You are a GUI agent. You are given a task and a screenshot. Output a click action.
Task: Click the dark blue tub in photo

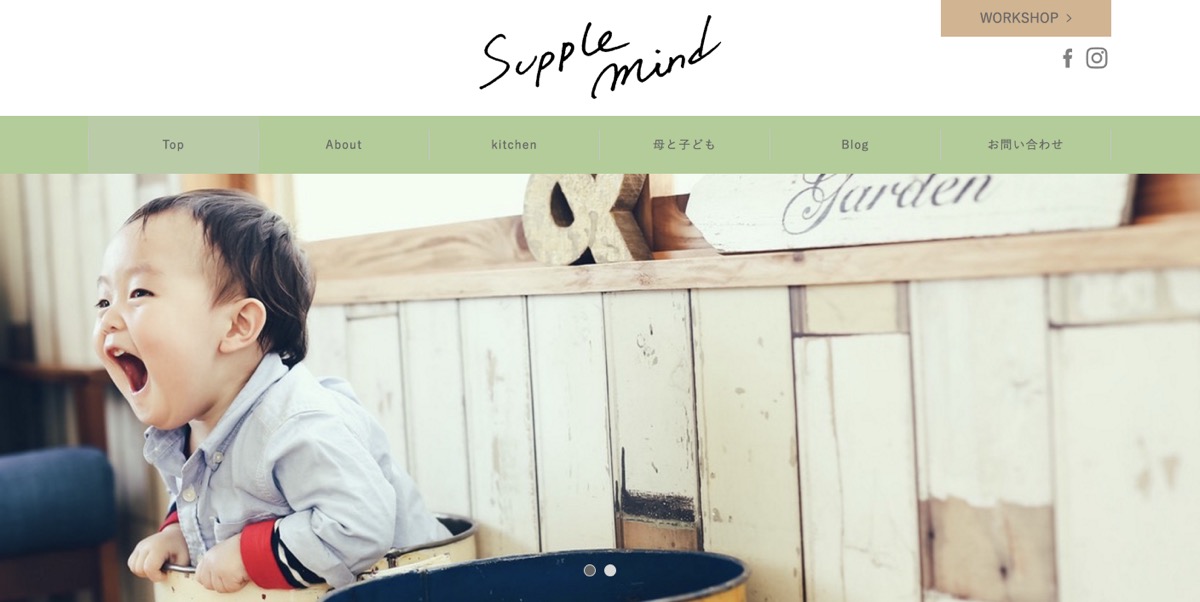[540, 578]
